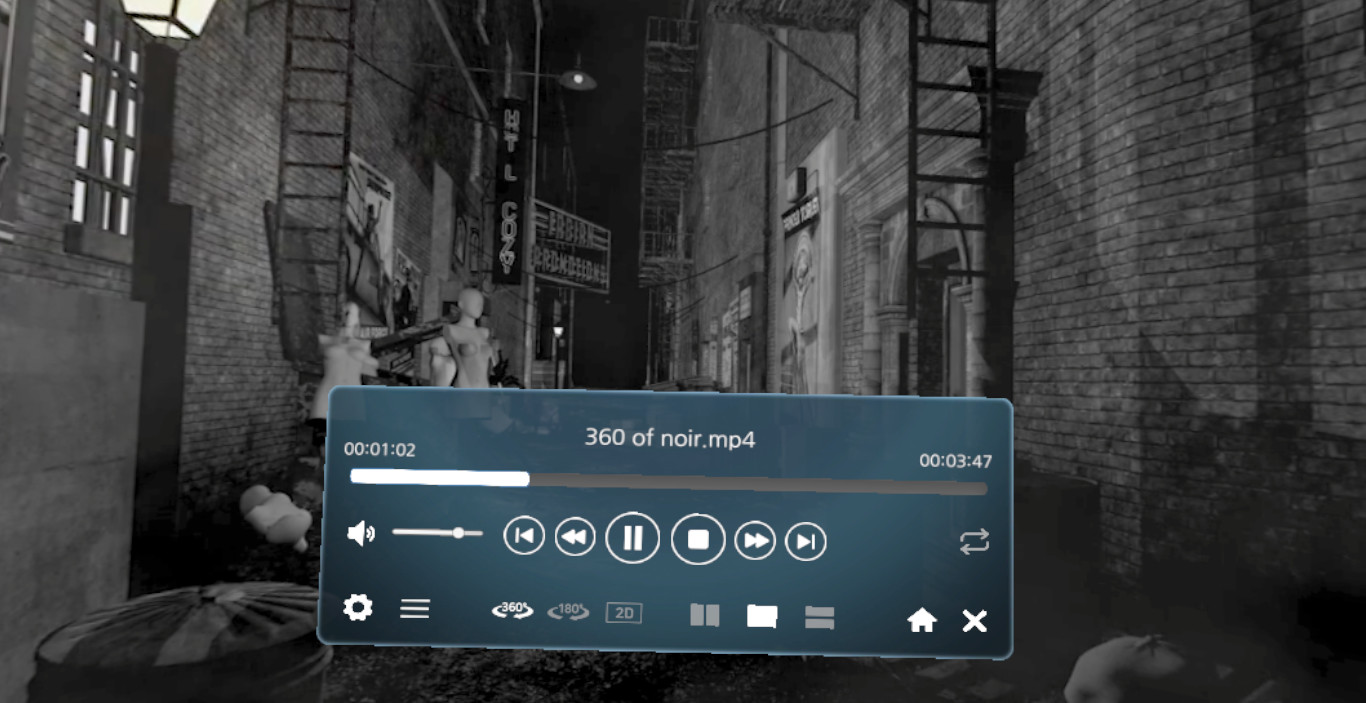Open the file browser folder
This screenshot has width=1366, height=703.
click(761, 617)
